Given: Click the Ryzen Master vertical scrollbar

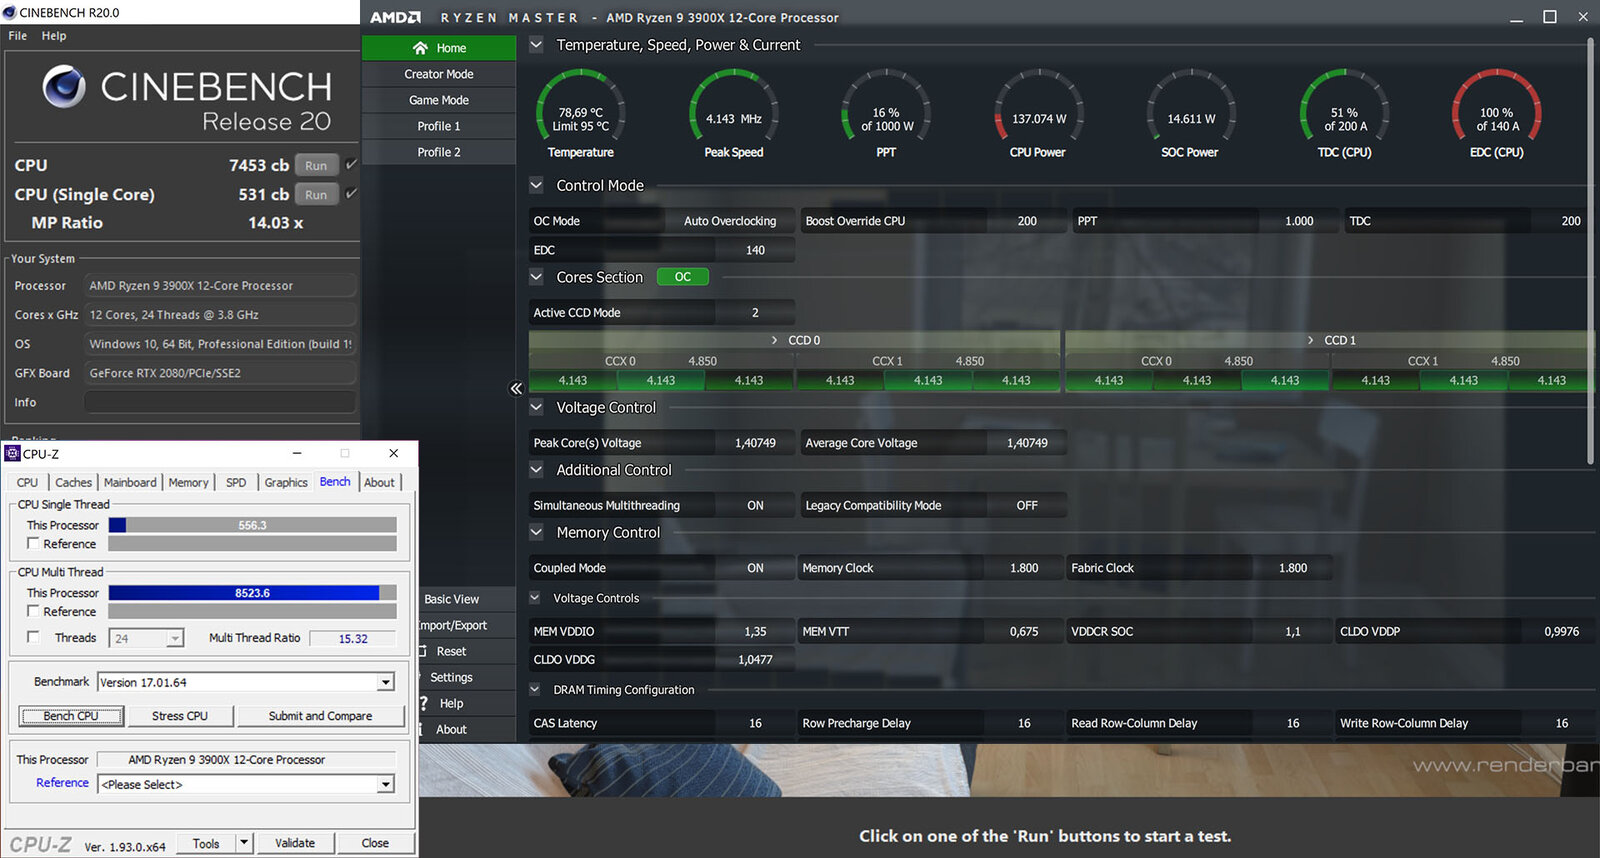Looking at the screenshot, I should click(1590, 252).
